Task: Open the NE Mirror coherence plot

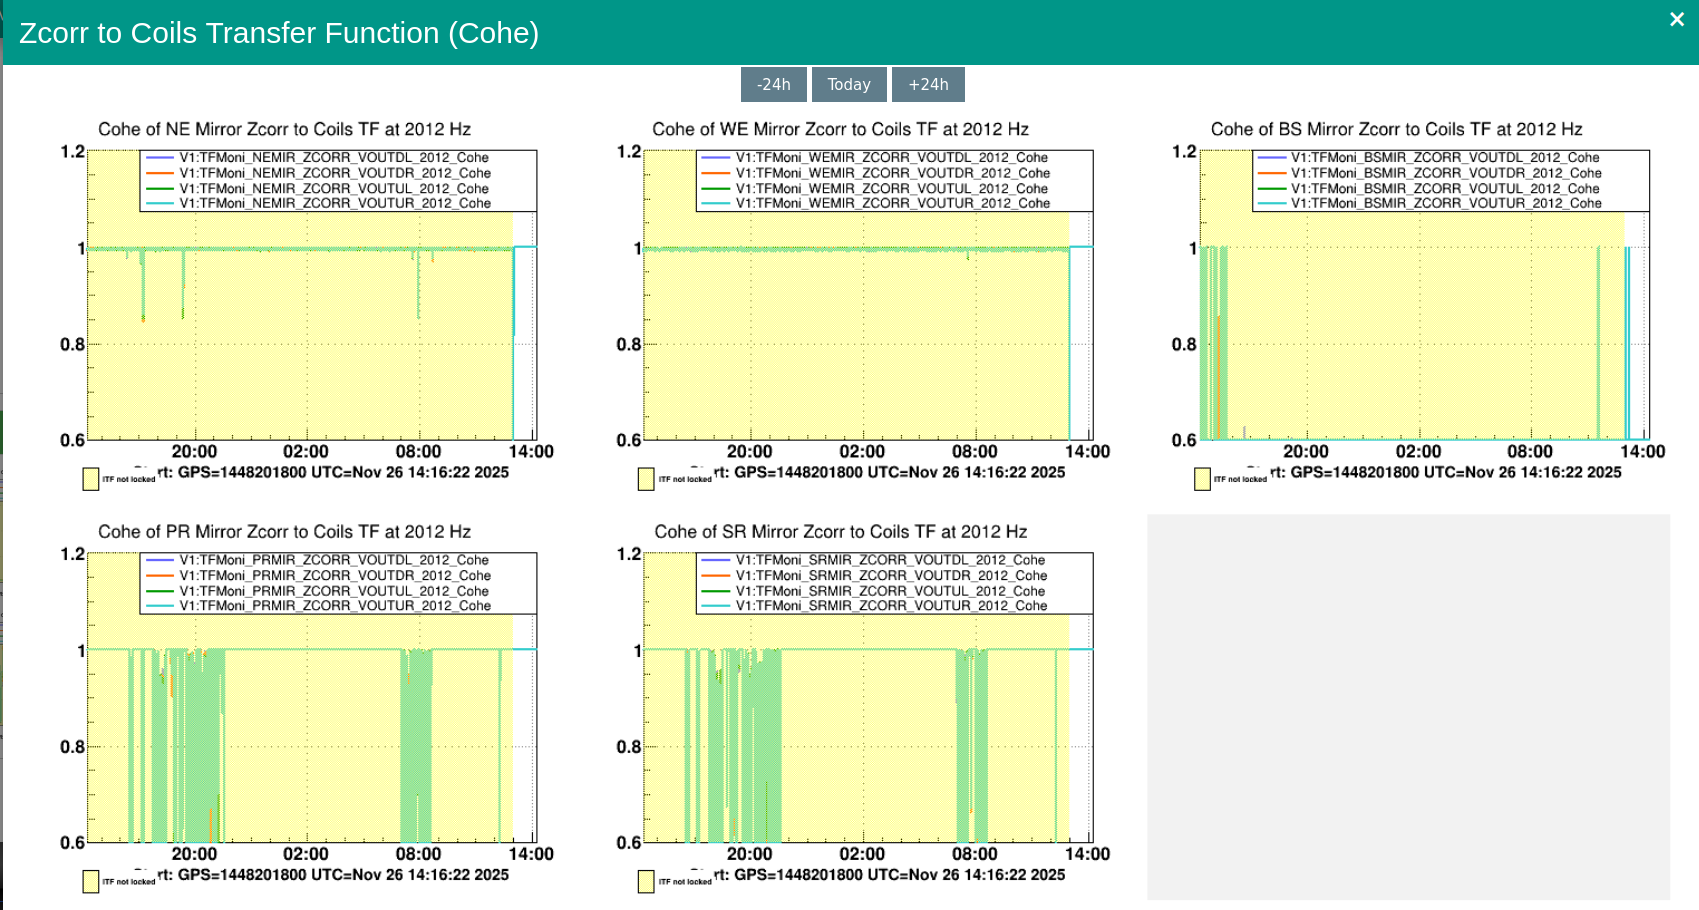Action: coord(312,320)
